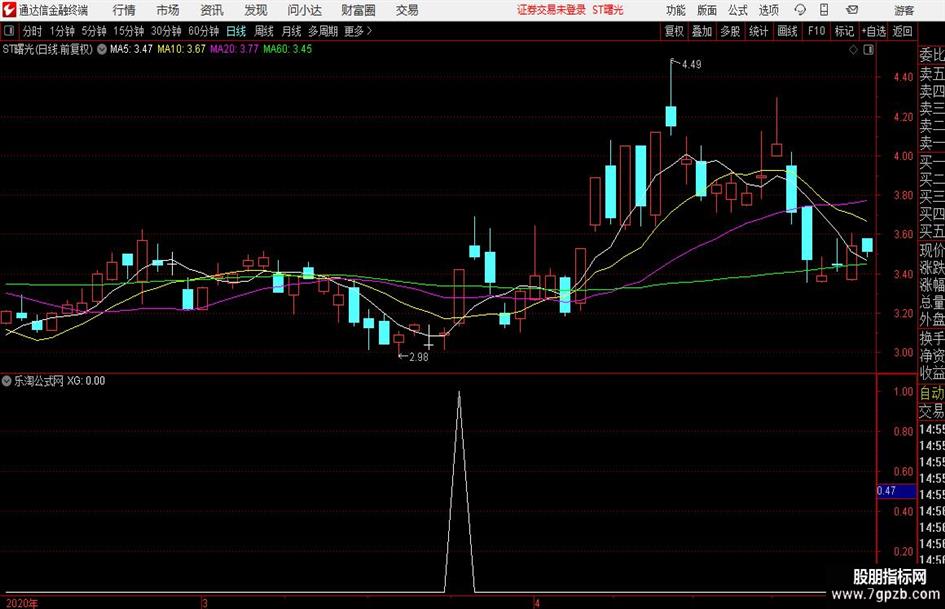
Task: Open the 多周期 multi-period view
Action: [x=323, y=31]
